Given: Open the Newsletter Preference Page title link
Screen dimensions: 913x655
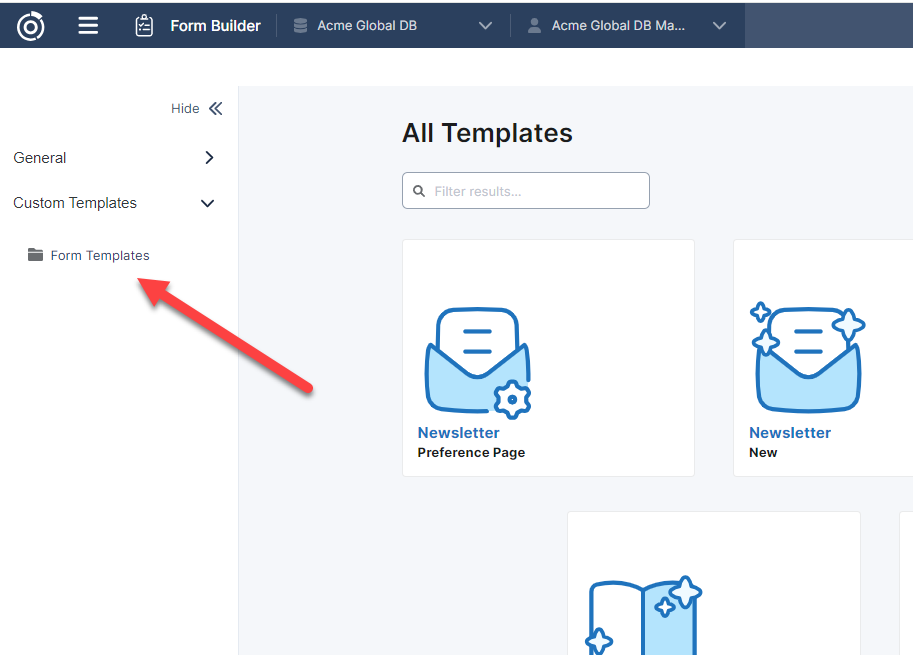Looking at the screenshot, I should (458, 433).
